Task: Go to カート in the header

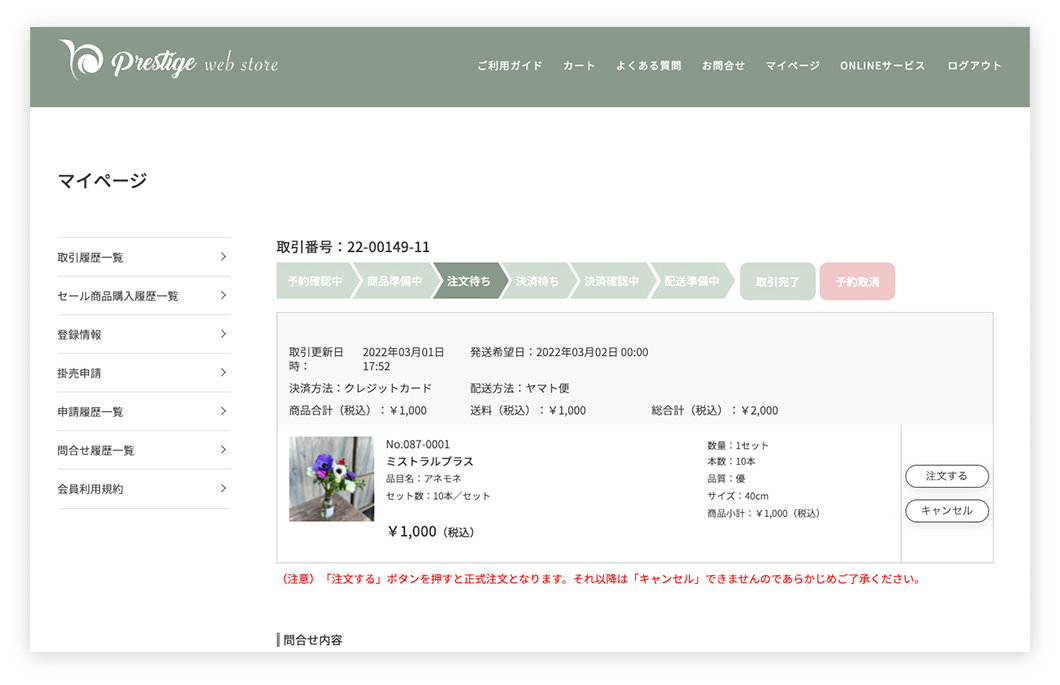Action: click(579, 66)
